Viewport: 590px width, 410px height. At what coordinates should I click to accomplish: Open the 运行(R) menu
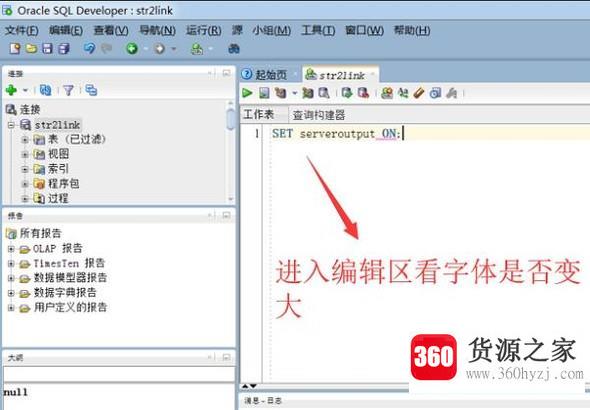tap(204, 30)
